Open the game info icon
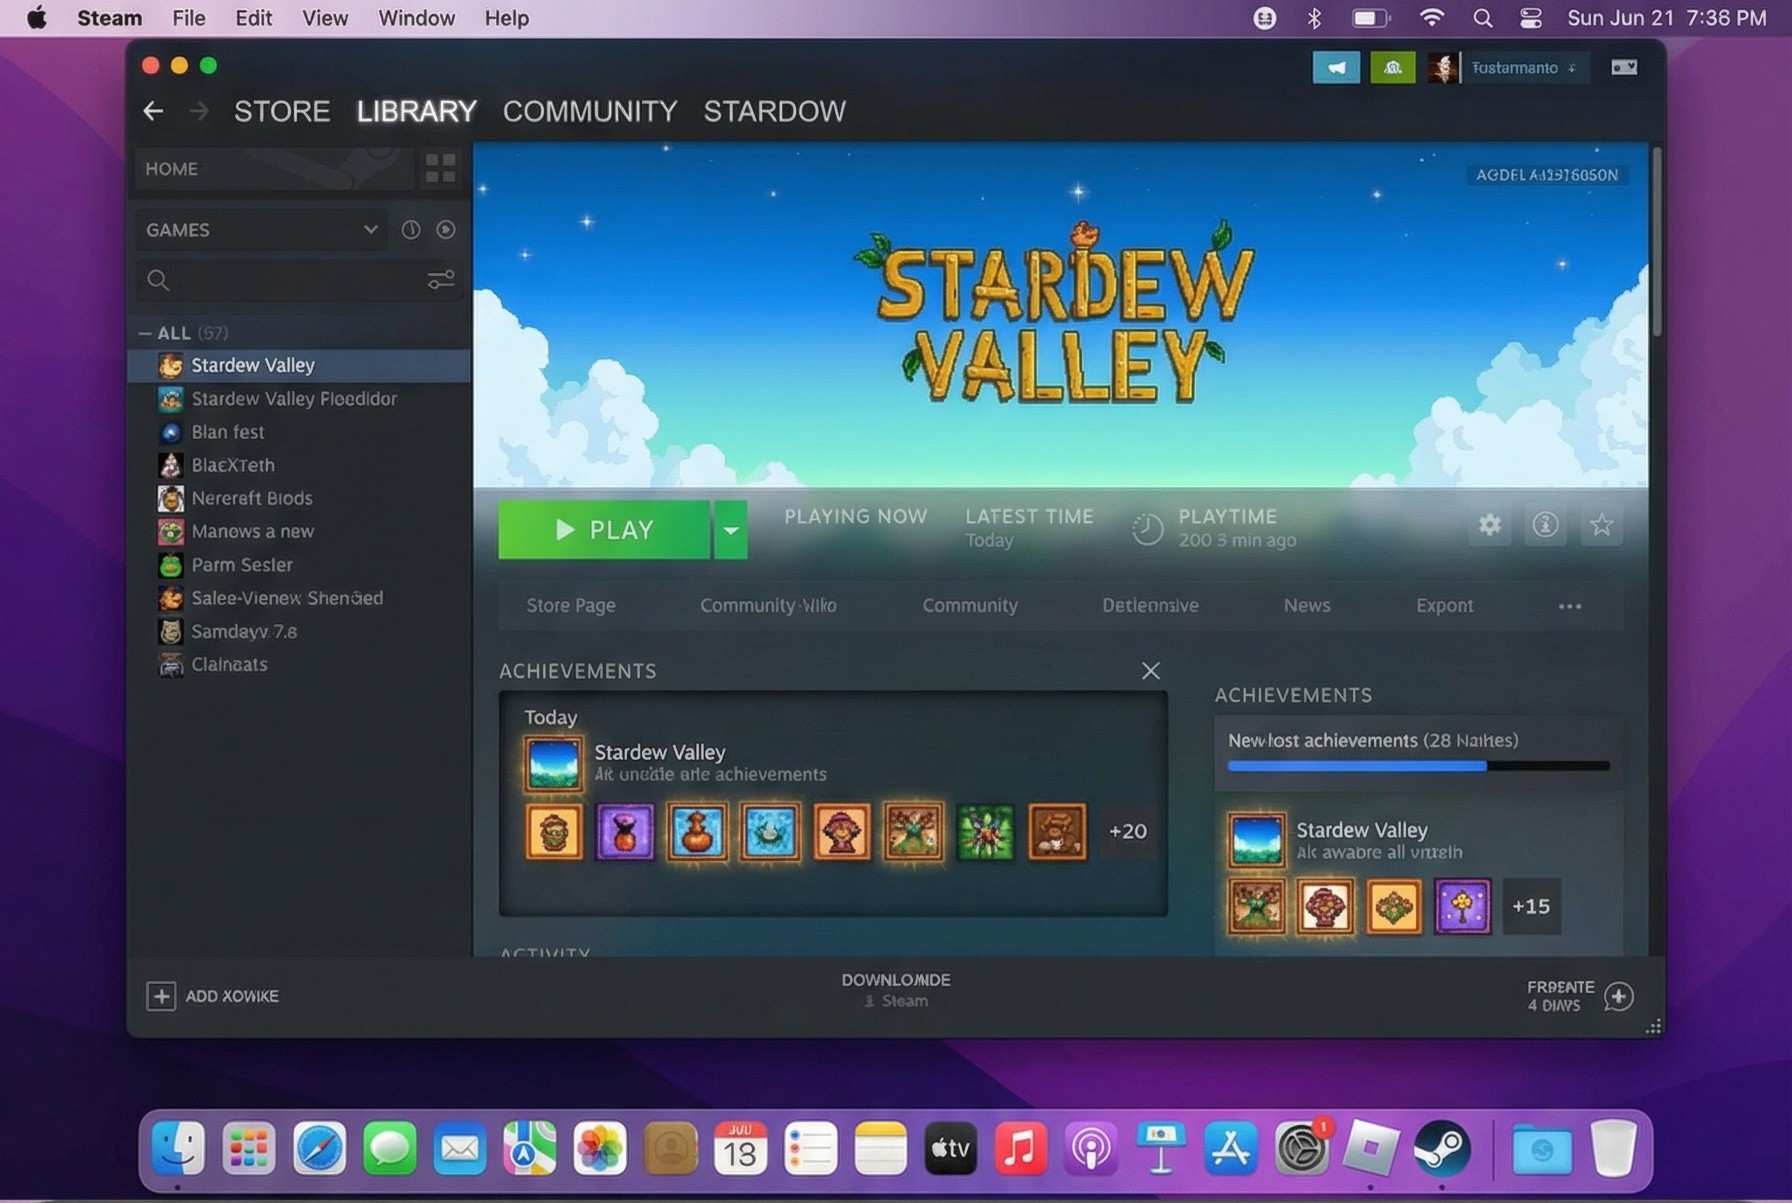 click(1545, 525)
